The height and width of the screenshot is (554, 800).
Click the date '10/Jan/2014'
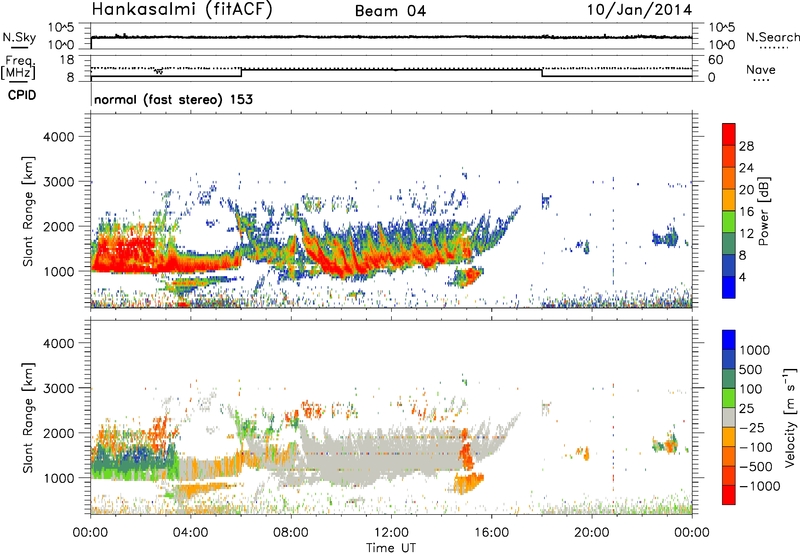click(x=639, y=10)
